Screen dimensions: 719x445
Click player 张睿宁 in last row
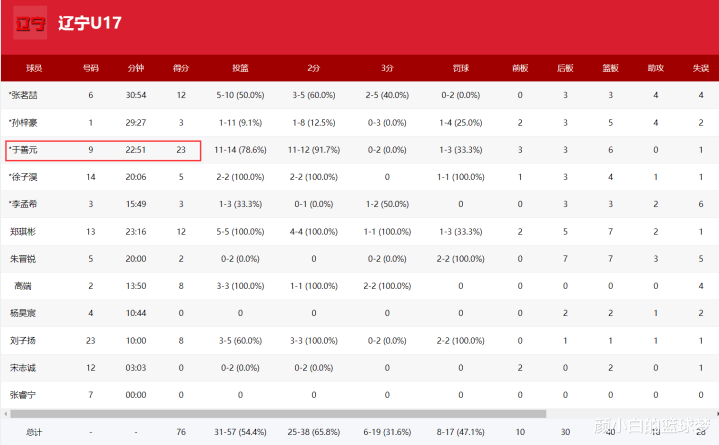coord(23,395)
